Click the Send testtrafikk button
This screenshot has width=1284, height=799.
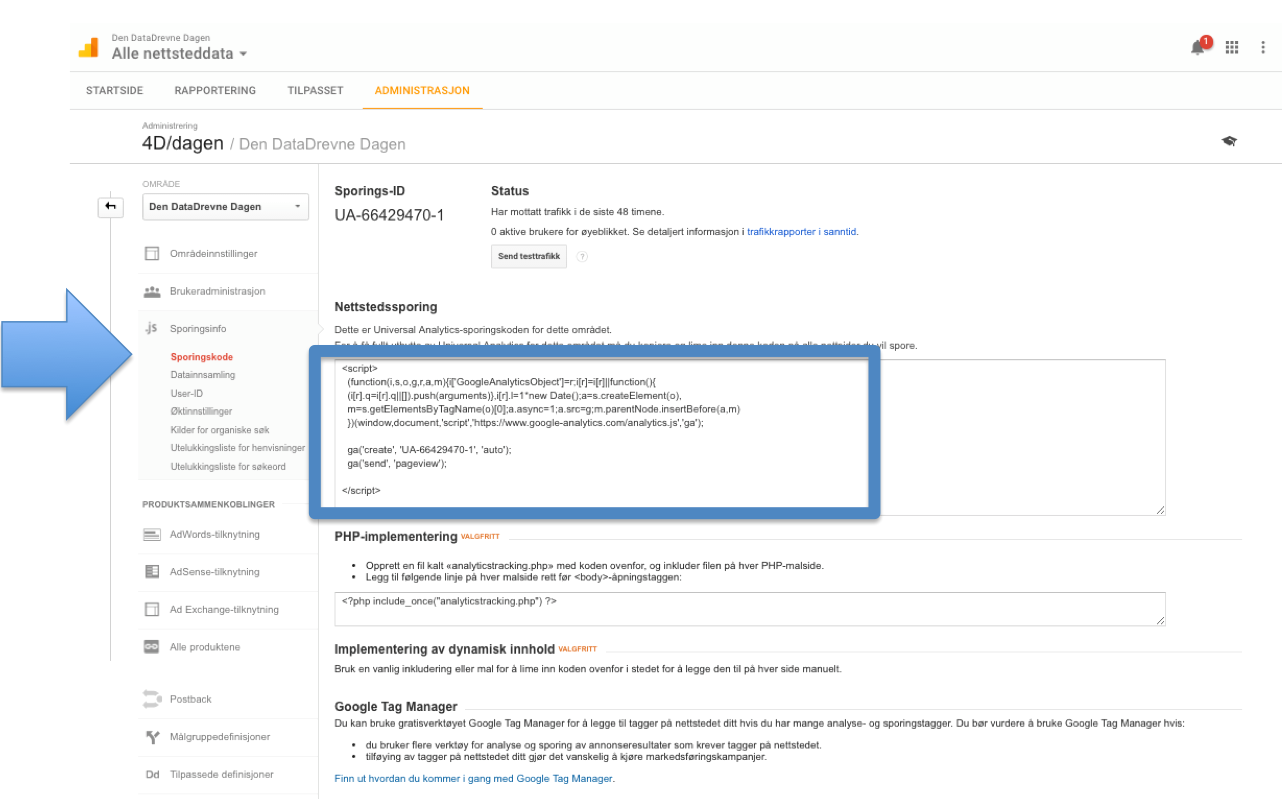[x=529, y=256]
